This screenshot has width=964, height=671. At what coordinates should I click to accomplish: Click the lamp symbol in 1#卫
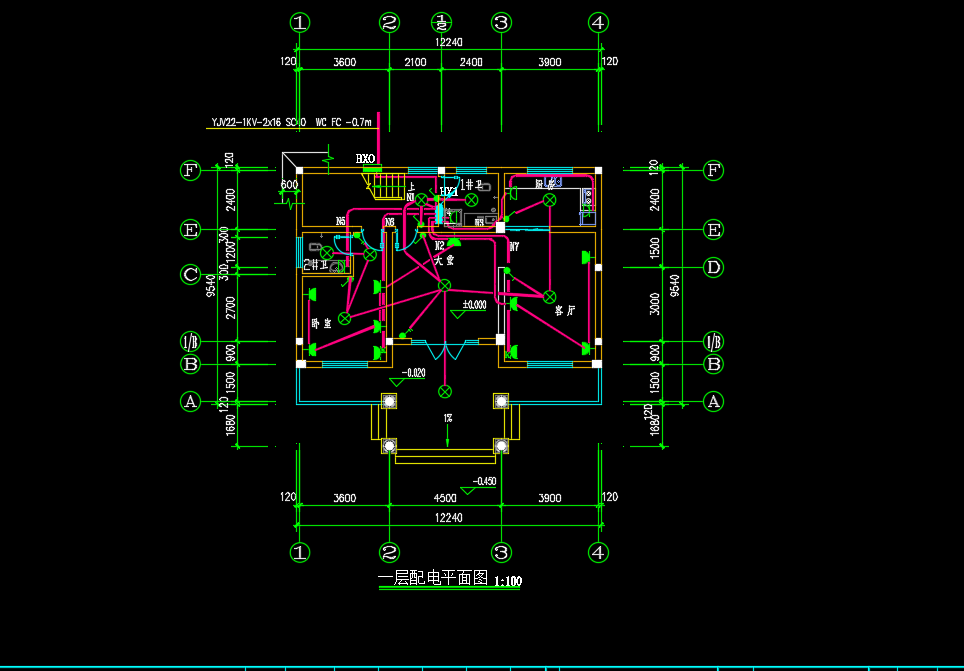471,199
